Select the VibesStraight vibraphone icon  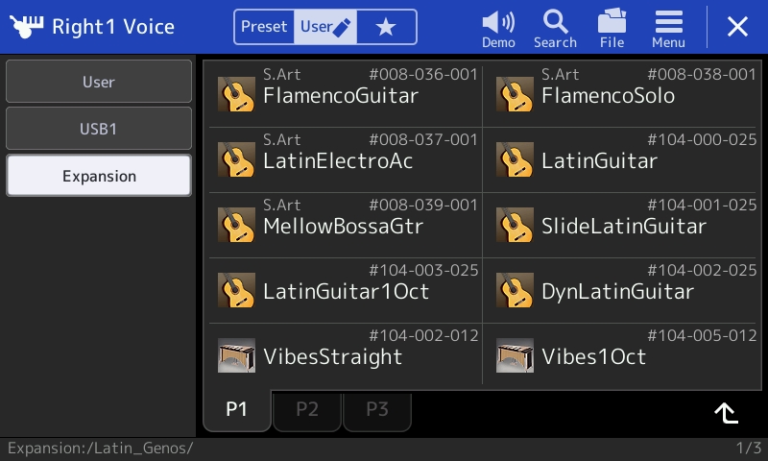click(x=236, y=356)
